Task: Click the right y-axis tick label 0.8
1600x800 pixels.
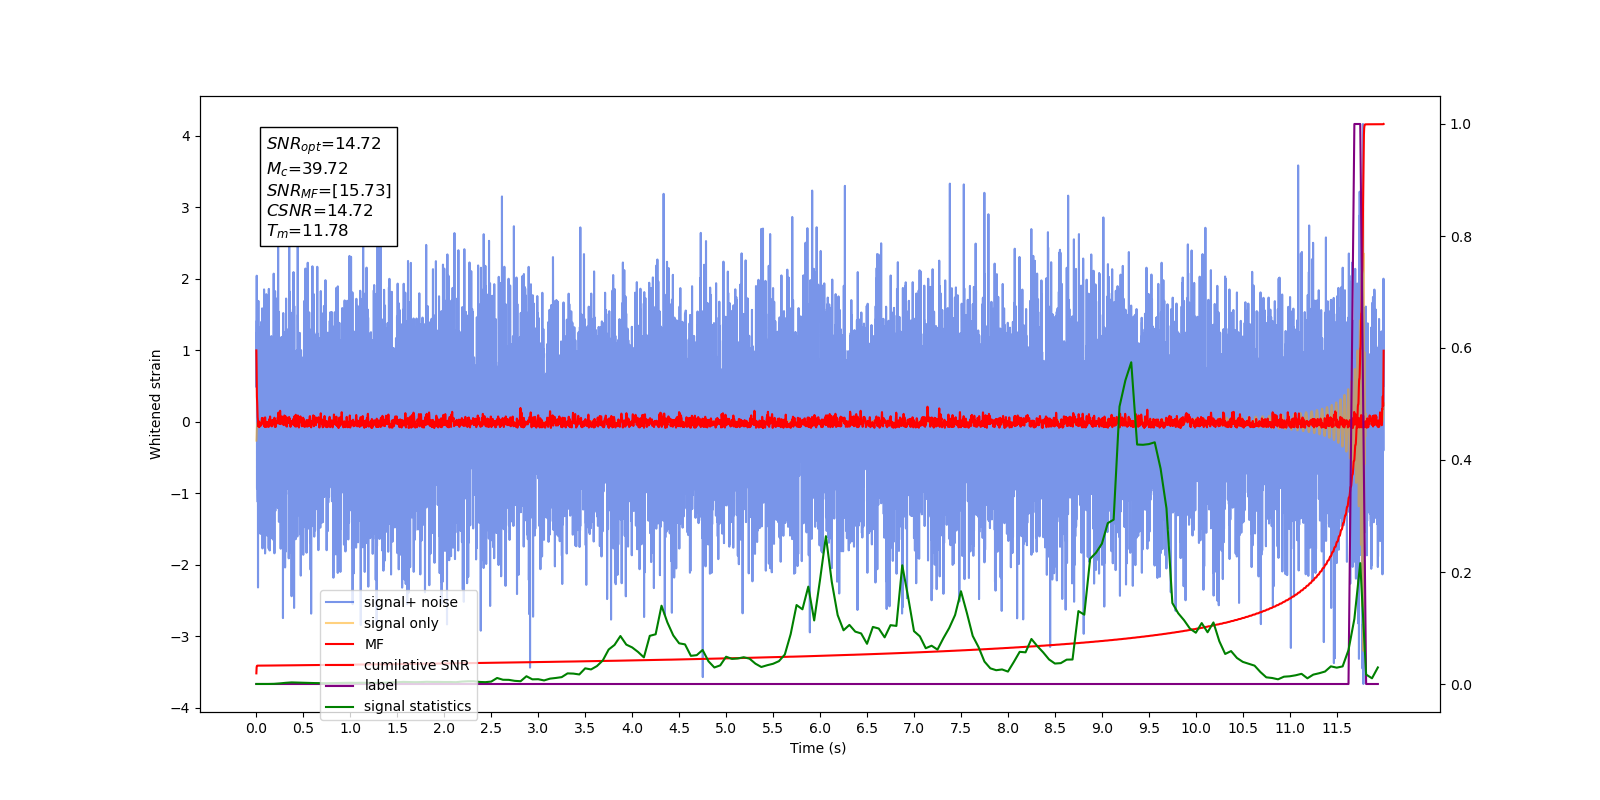Action: click(x=1461, y=237)
